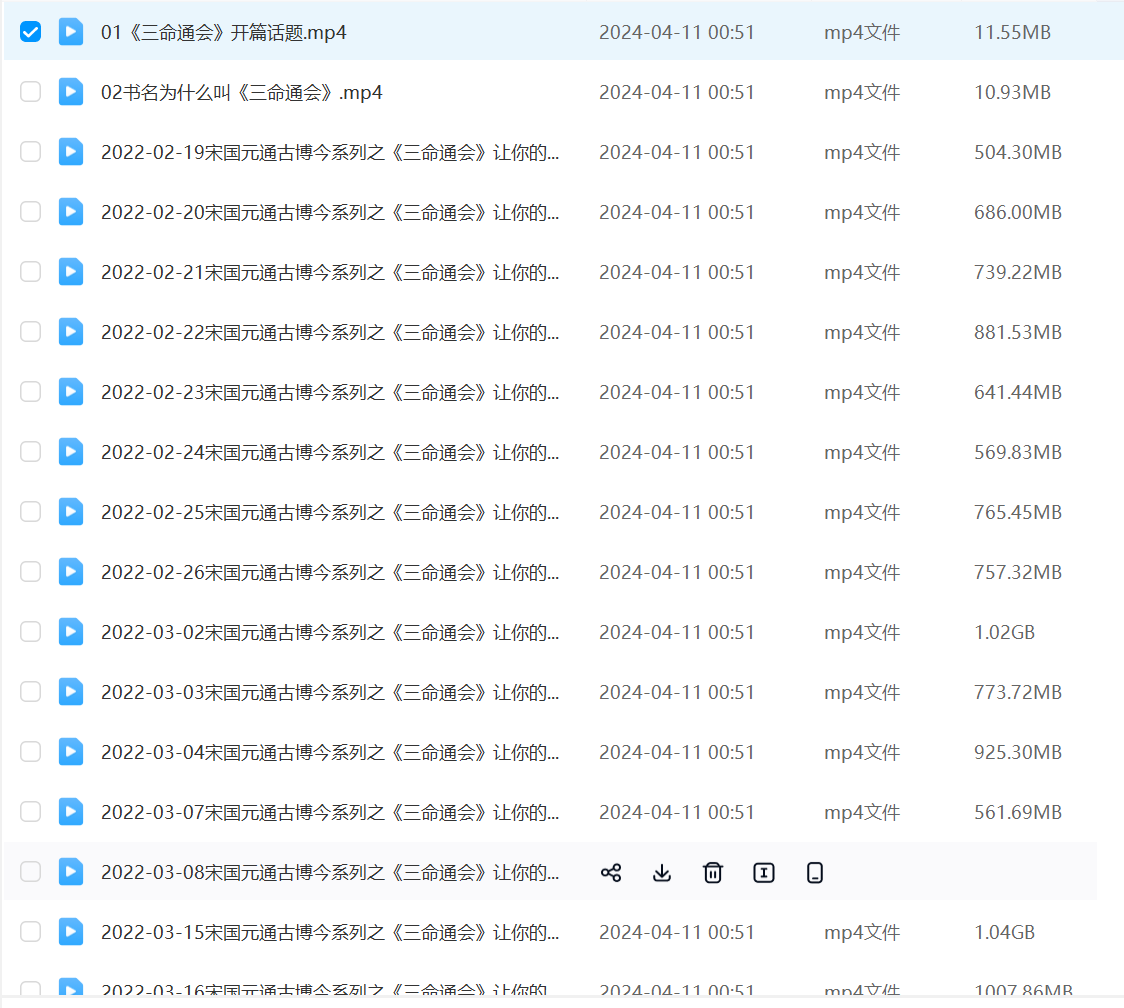Click the modified date of the 2022-02-26 file
The width and height of the screenshot is (1124, 1008).
676,572
